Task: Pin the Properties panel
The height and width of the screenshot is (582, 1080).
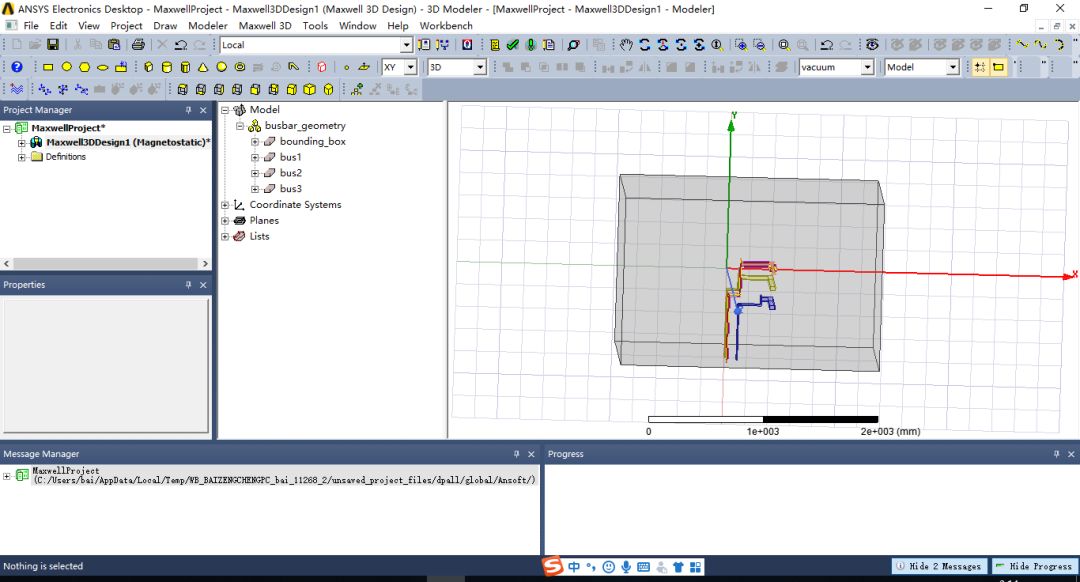Action: point(188,284)
